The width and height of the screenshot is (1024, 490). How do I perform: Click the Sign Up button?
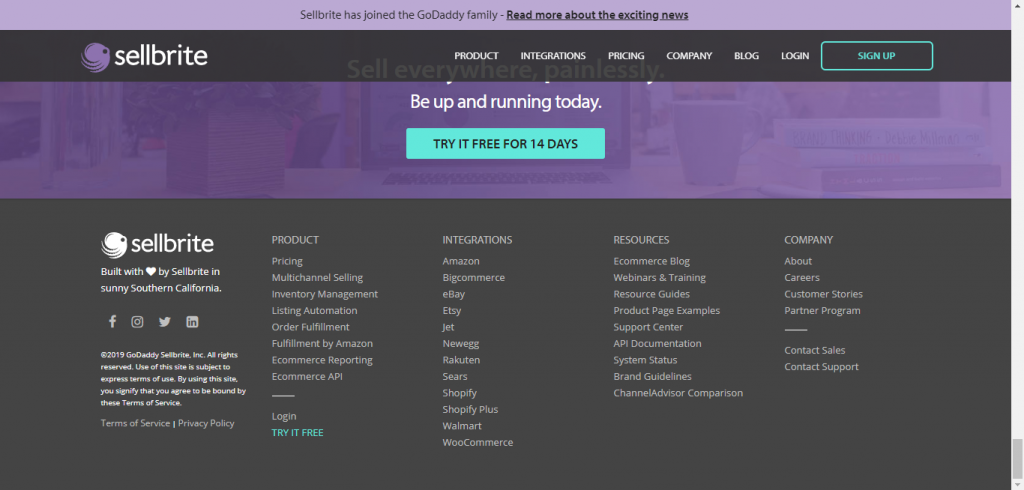[x=876, y=56]
